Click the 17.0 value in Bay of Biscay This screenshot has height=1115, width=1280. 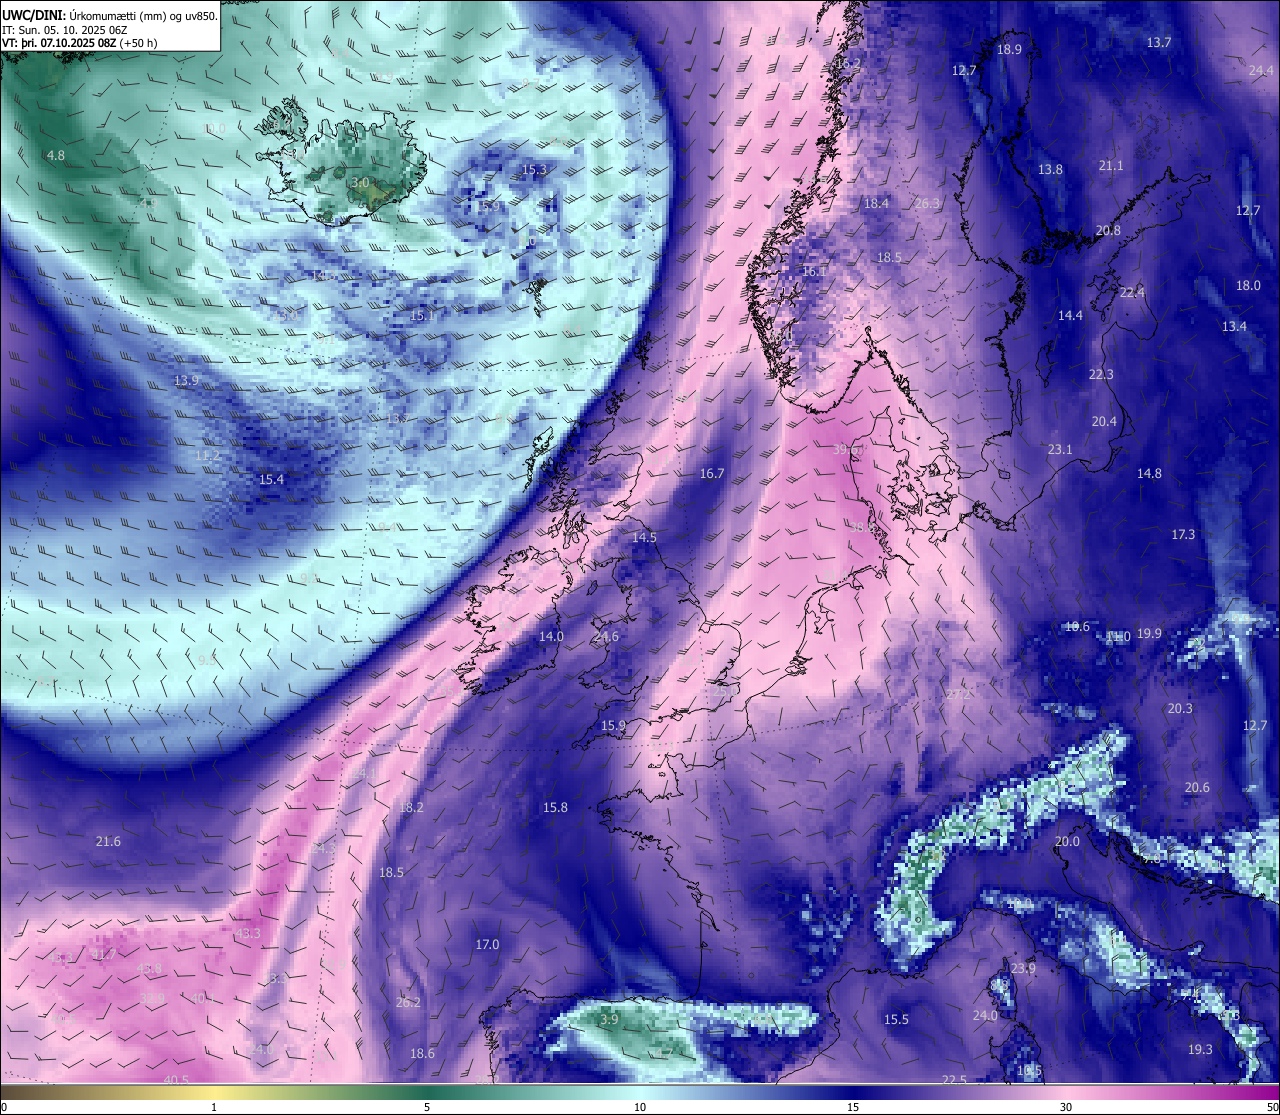point(487,945)
